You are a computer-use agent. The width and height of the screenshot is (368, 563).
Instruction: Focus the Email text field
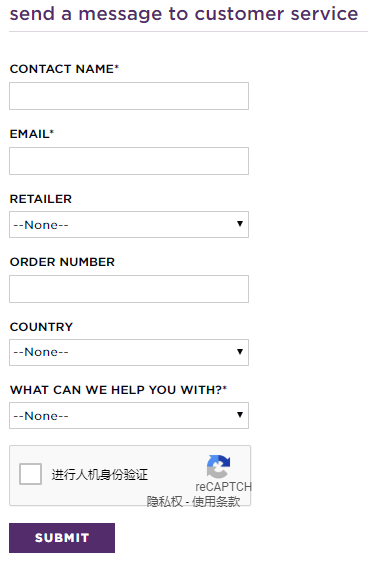click(x=129, y=161)
